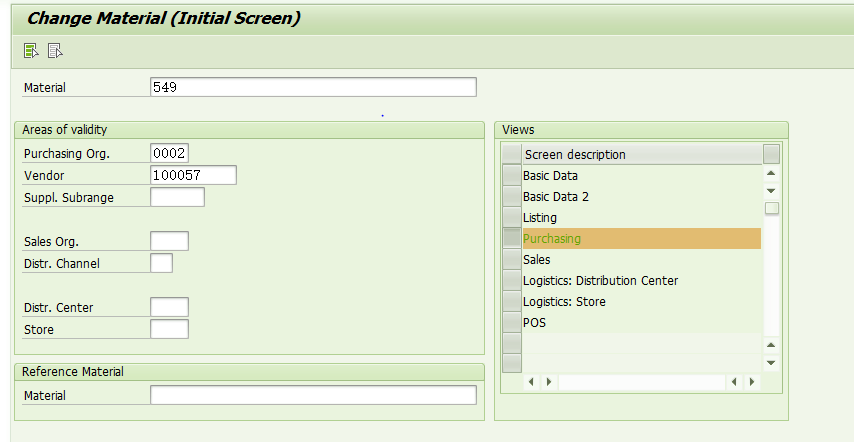Click the Vendor field with 100057
Viewport: 854px width, 442px height.
[x=193, y=175]
